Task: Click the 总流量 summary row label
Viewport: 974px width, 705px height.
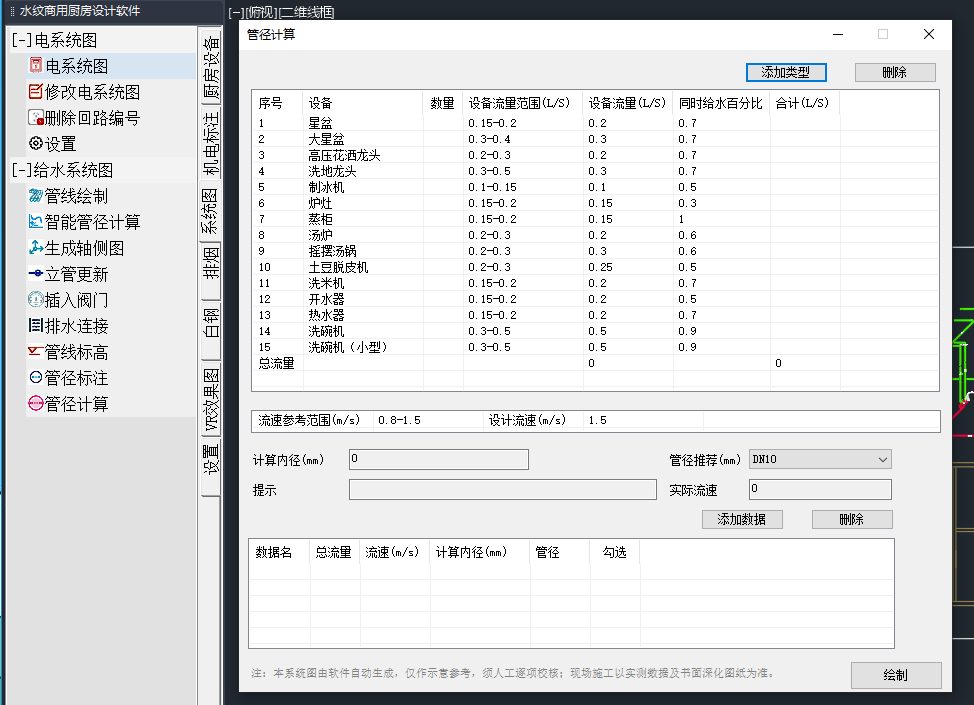Action: [x=276, y=363]
